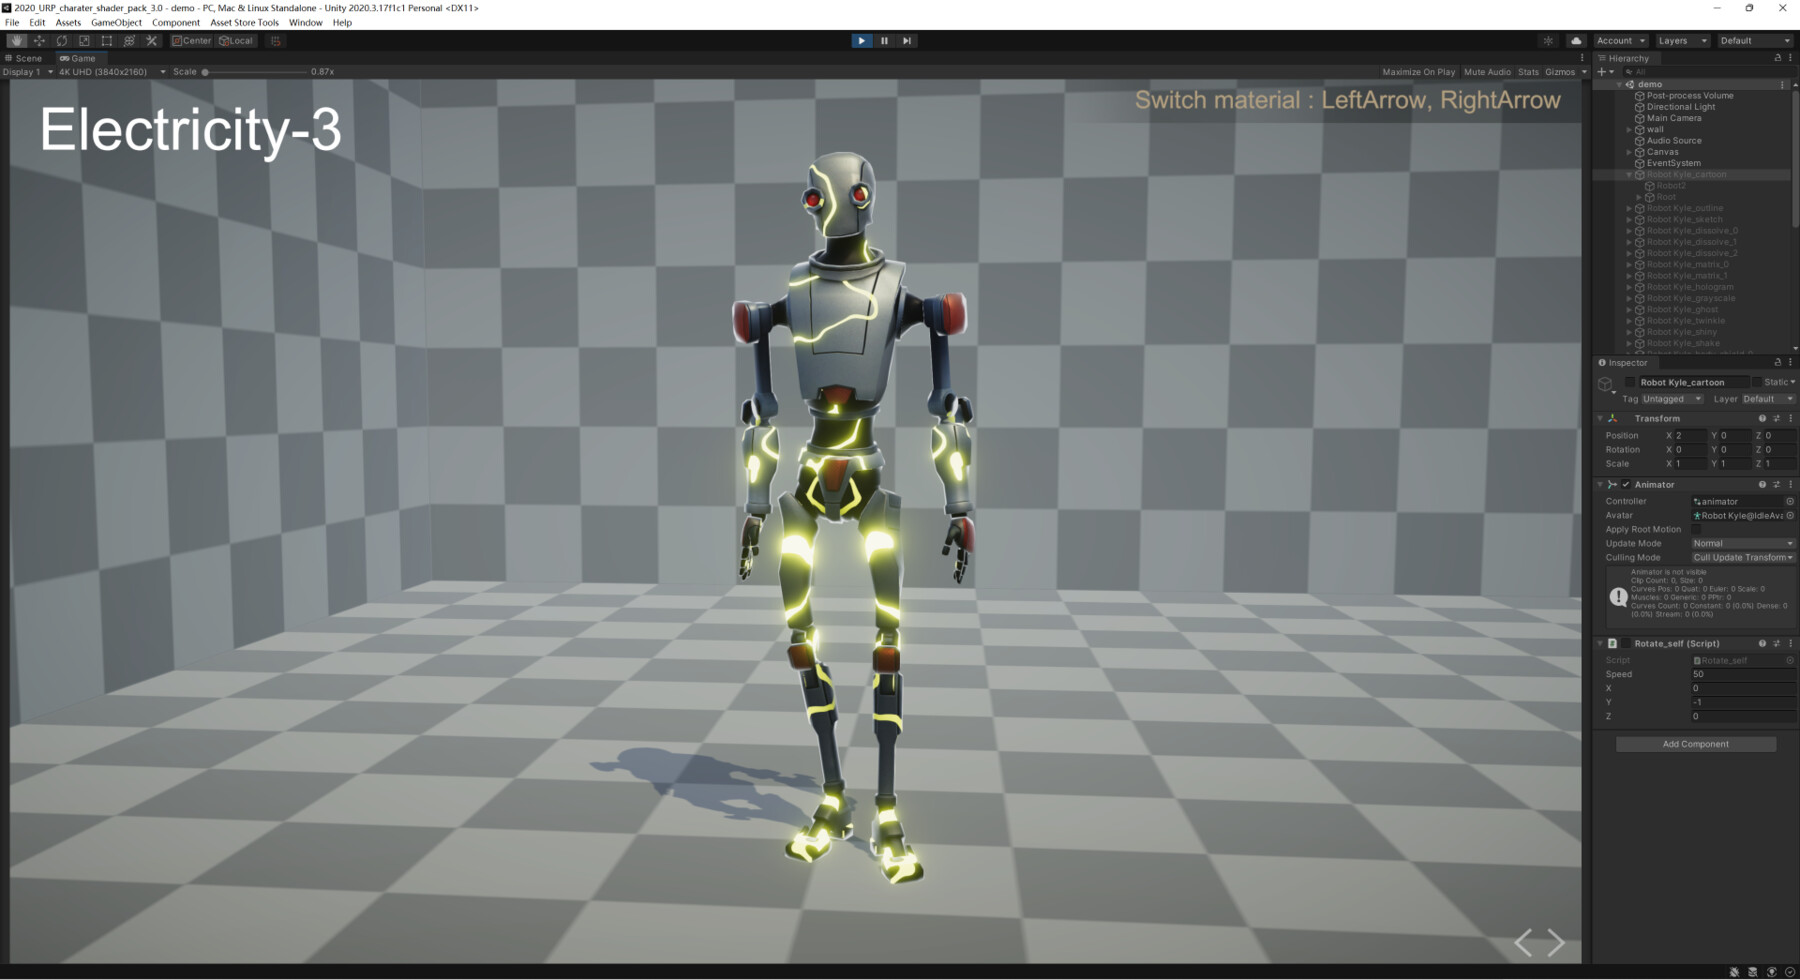The width and height of the screenshot is (1800, 980).
Task: Click previous material arrow in game view
Action: point(1523,942)
